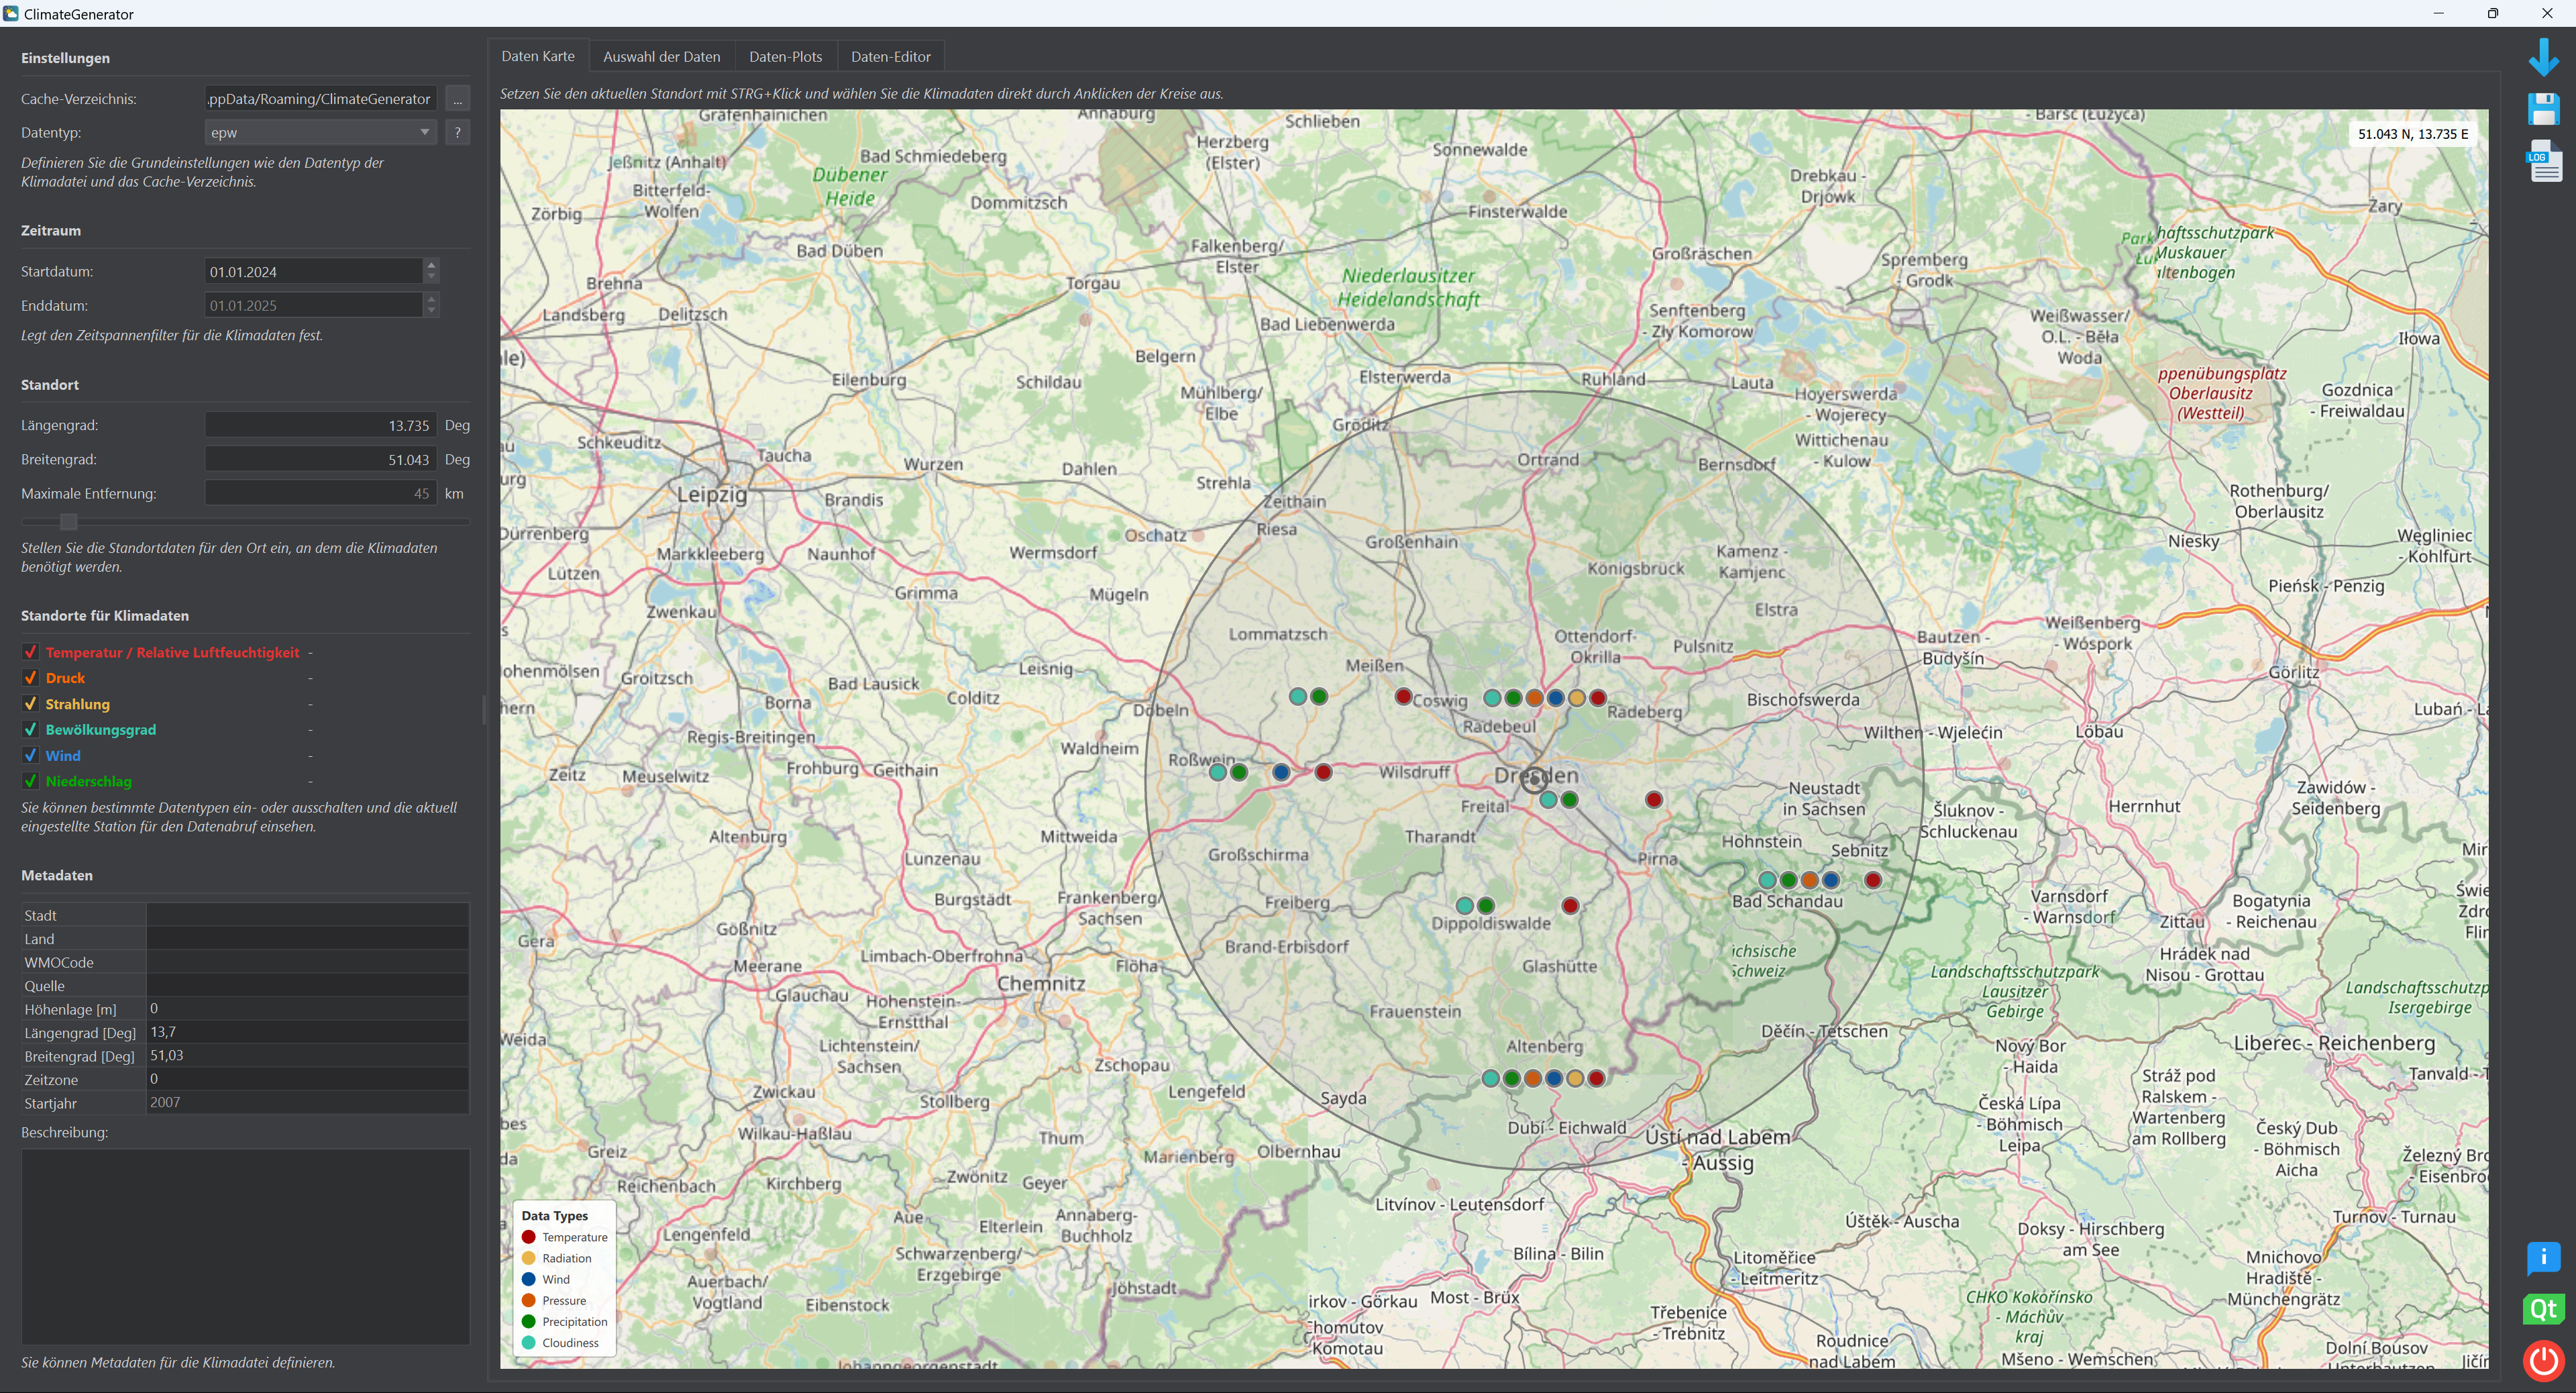Disable the Niederschlag checkbox
This screenshot has height=1393, width=2576.
click(30, 781)
